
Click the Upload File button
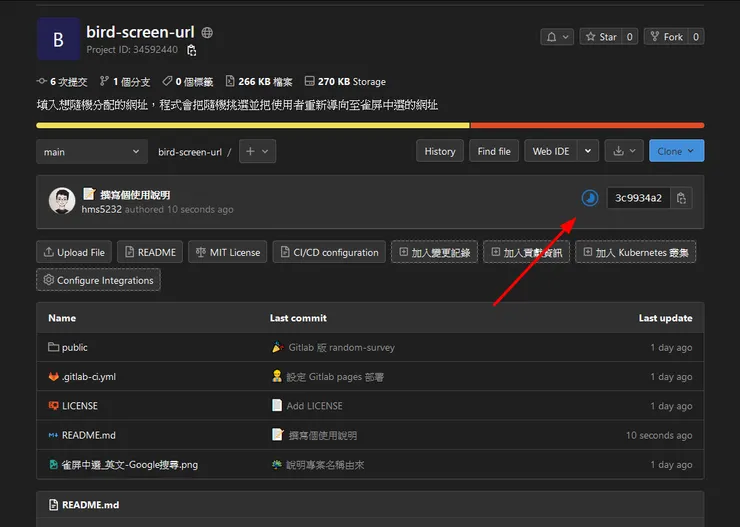[x=74, y=252]
